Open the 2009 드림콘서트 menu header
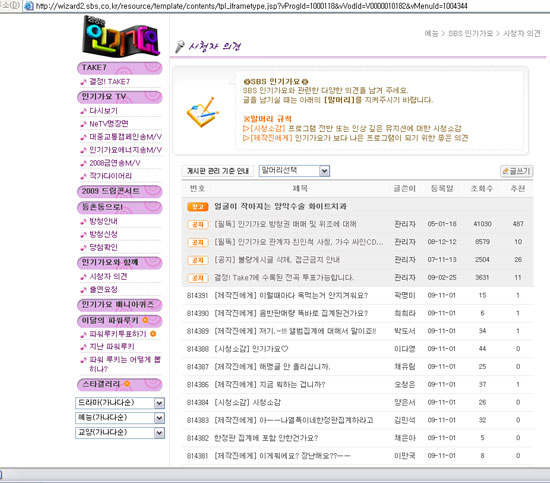Viewport: 550px width, 483px height. [x=120, y=191]
